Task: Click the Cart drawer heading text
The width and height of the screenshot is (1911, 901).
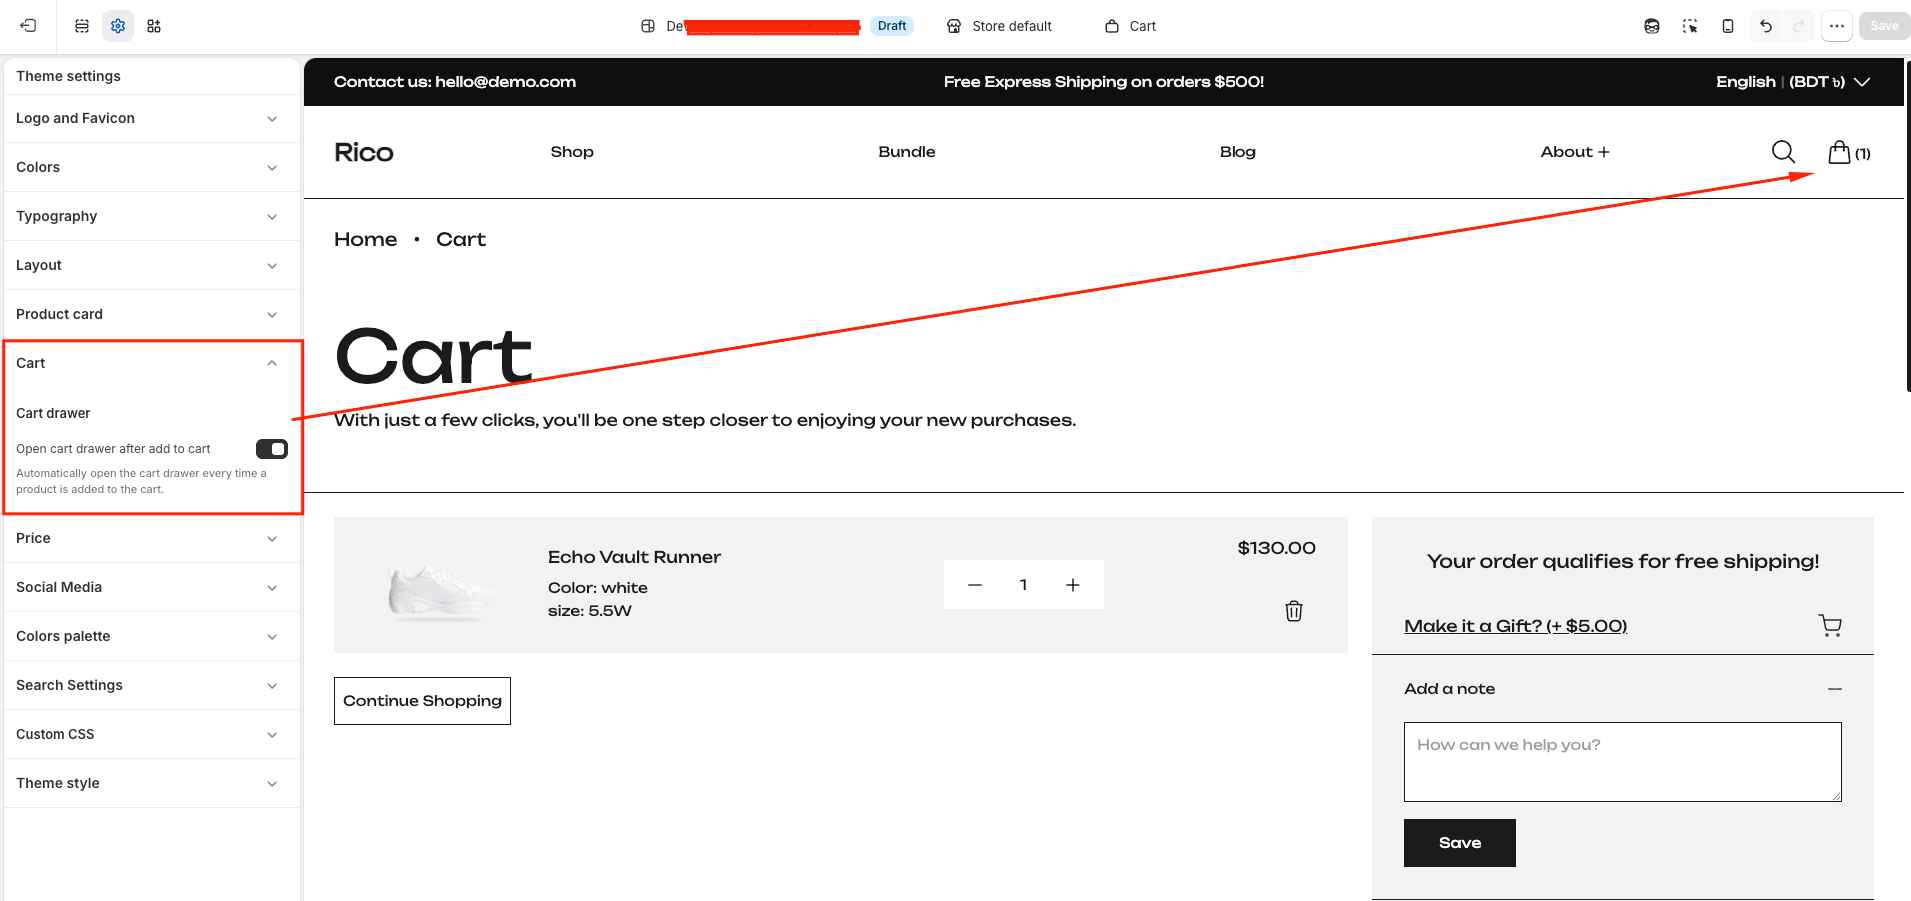Action: coord(53,413)
